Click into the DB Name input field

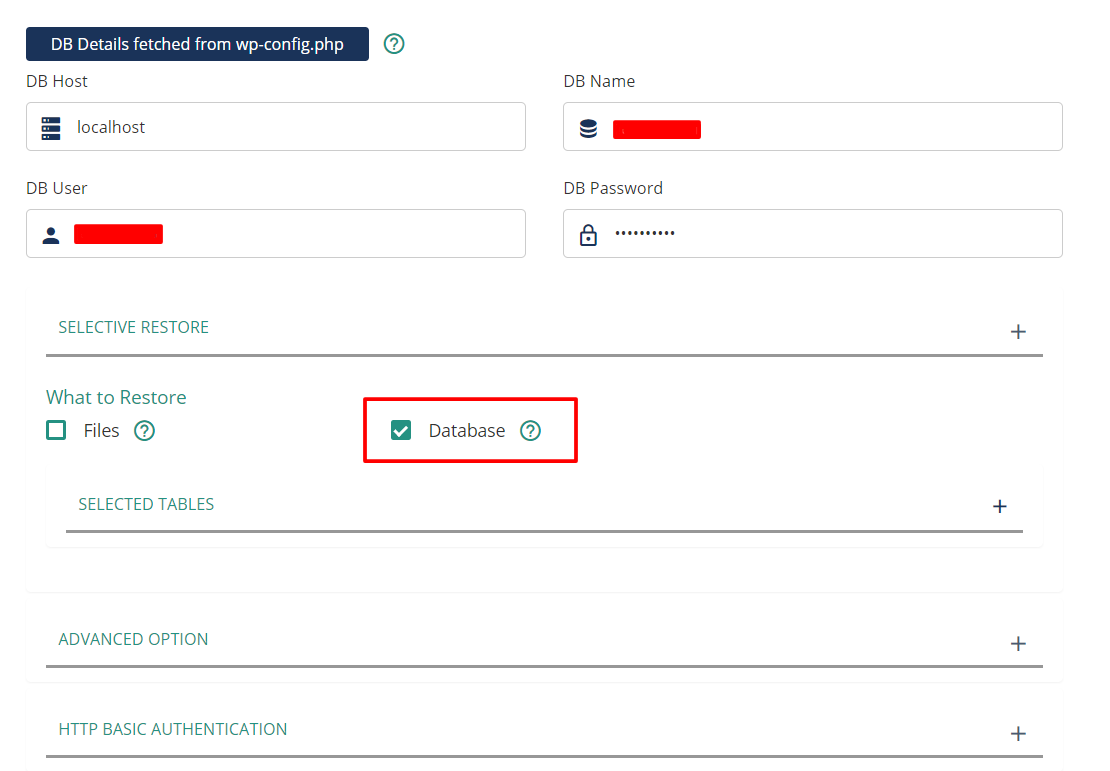813,127
